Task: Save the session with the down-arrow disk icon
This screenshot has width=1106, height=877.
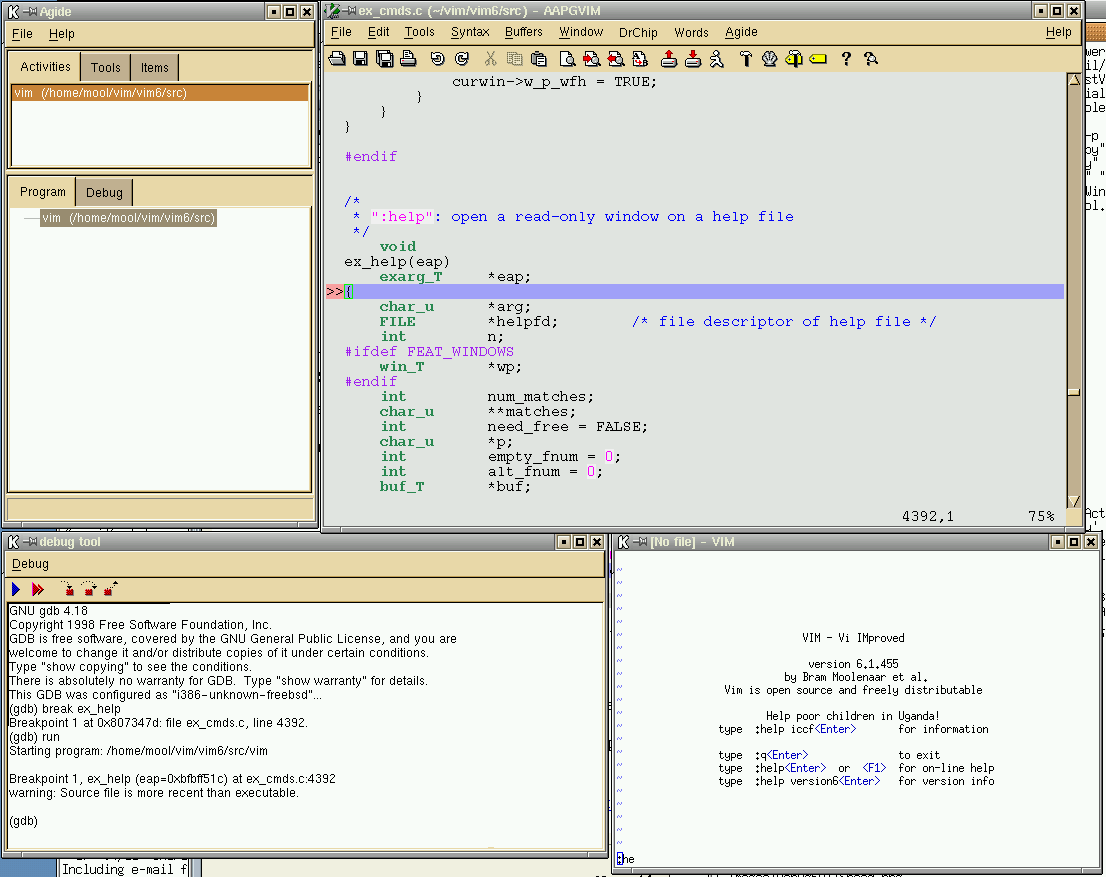Action: pyautogui.click(x=693, y=59)
